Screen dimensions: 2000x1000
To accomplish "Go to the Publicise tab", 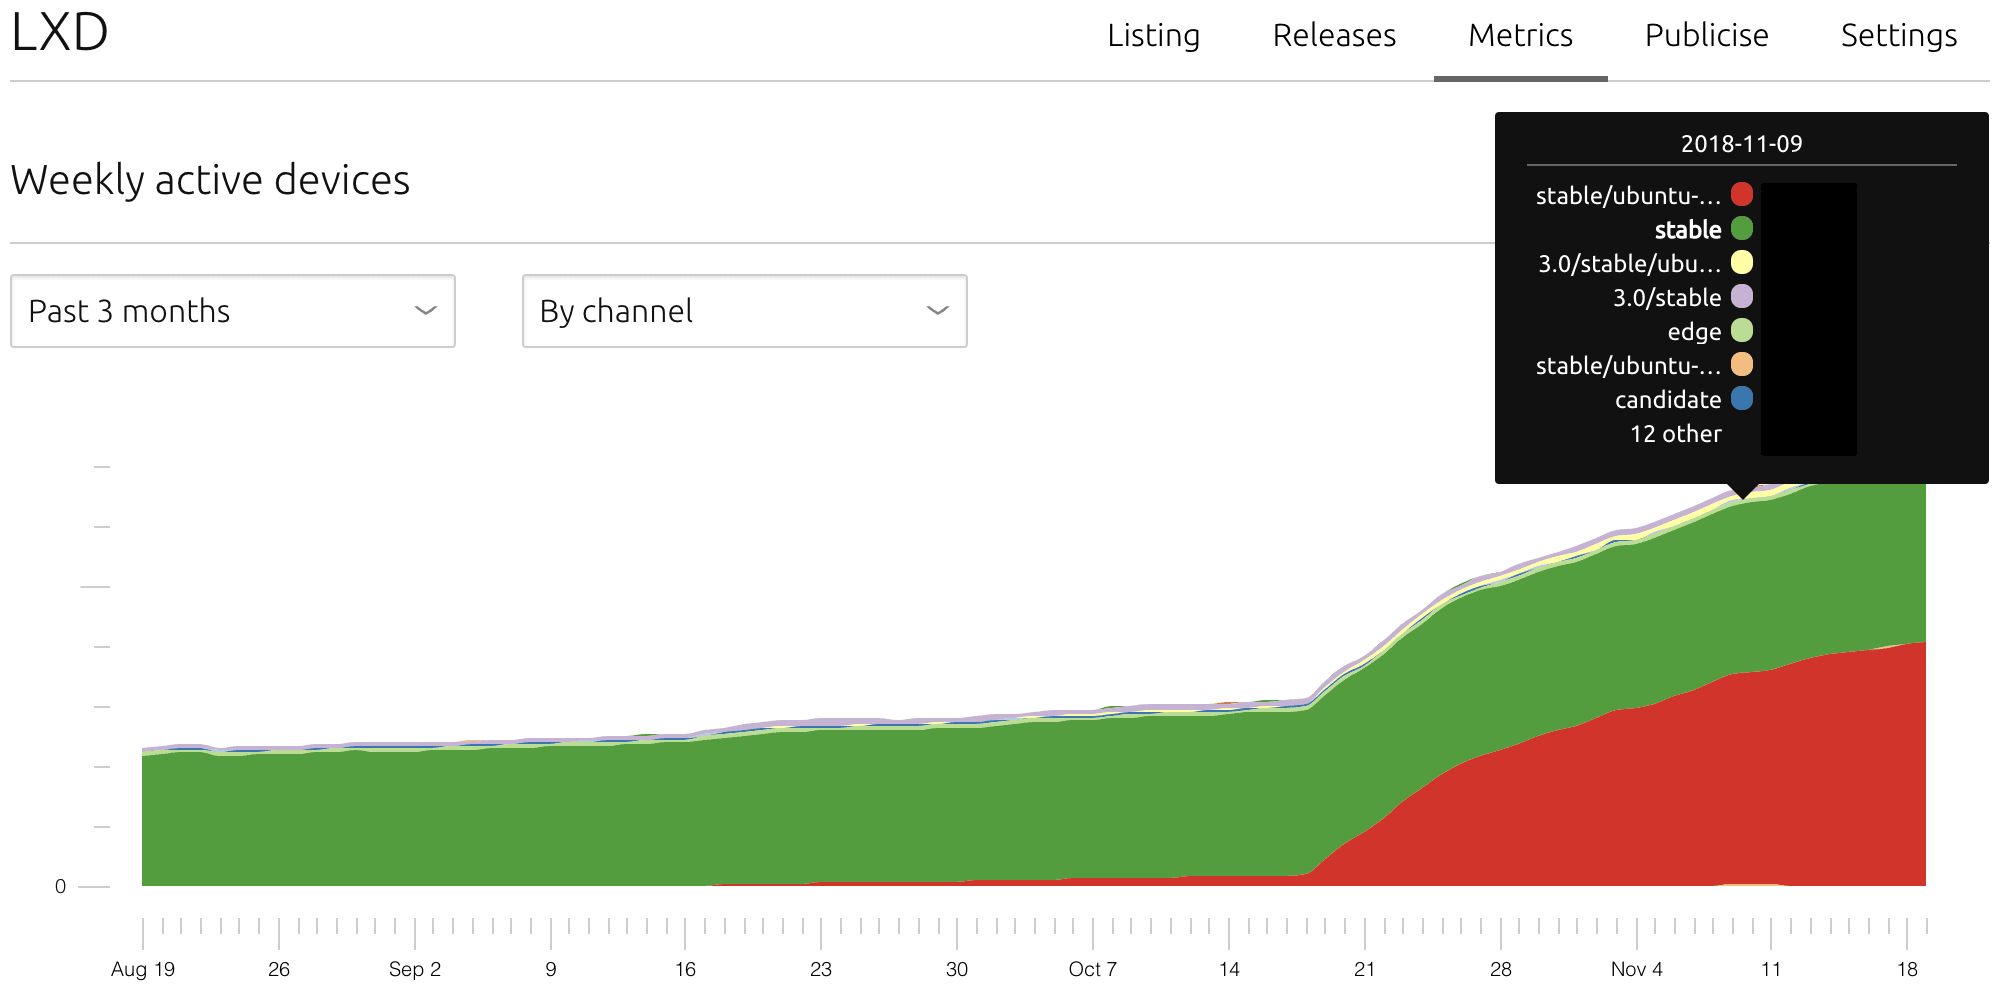I will pos(1706,36).
